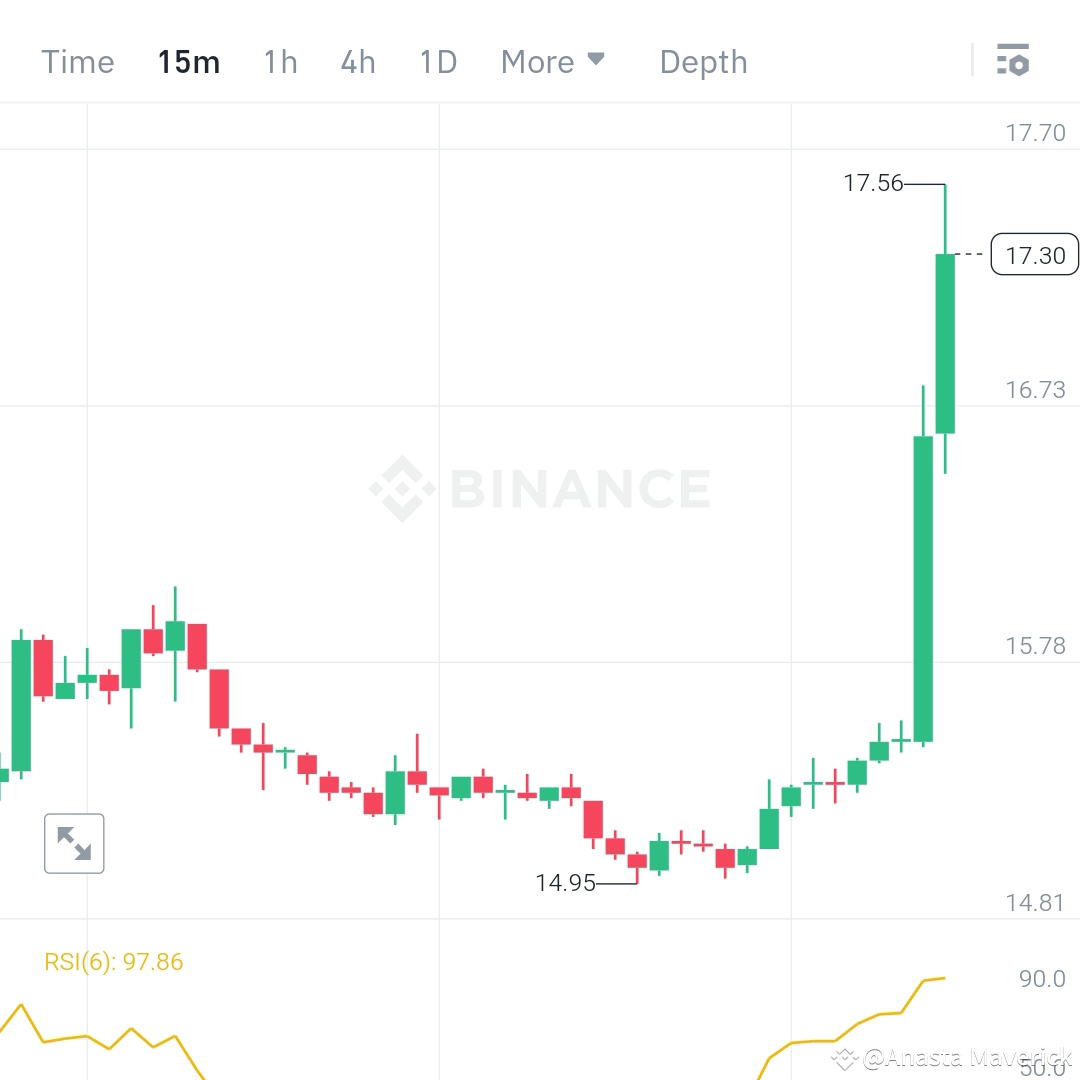The image size is (1080, 1080).
Task: Enable the 1h timeframe
Action: 280,61
